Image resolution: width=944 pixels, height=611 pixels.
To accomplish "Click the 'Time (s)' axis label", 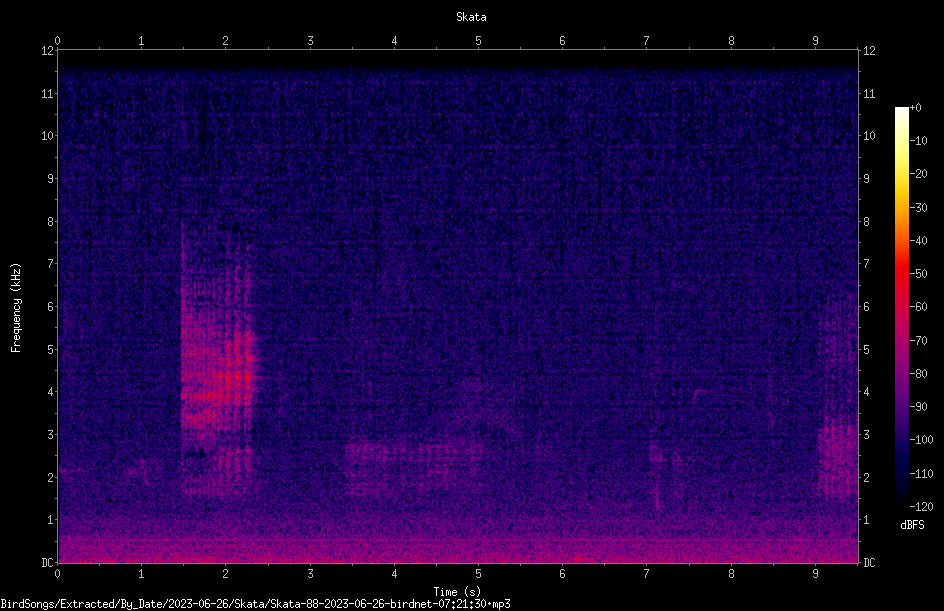I will tap(458, 592).
